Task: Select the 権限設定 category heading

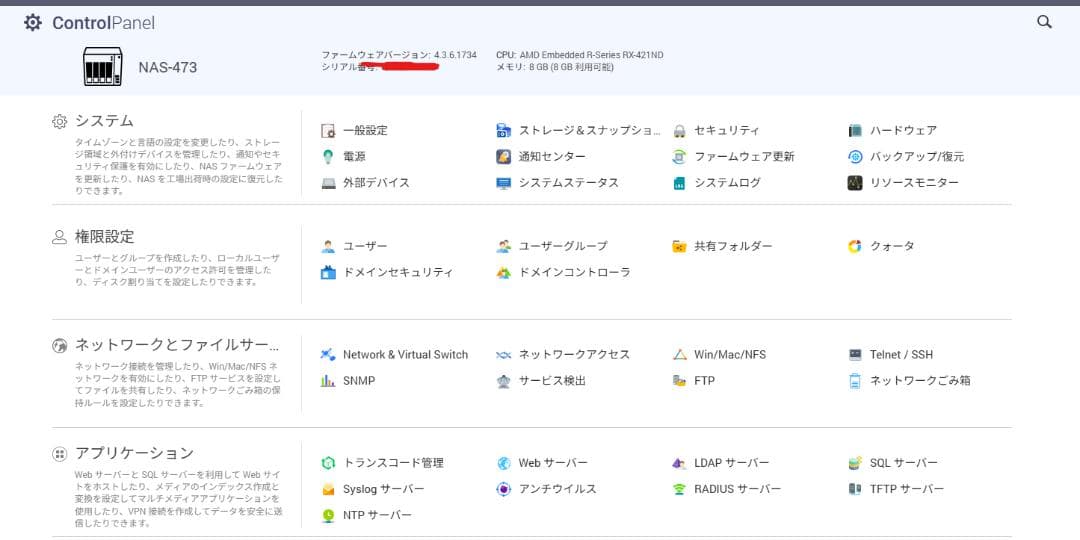Action: point(105,237)
